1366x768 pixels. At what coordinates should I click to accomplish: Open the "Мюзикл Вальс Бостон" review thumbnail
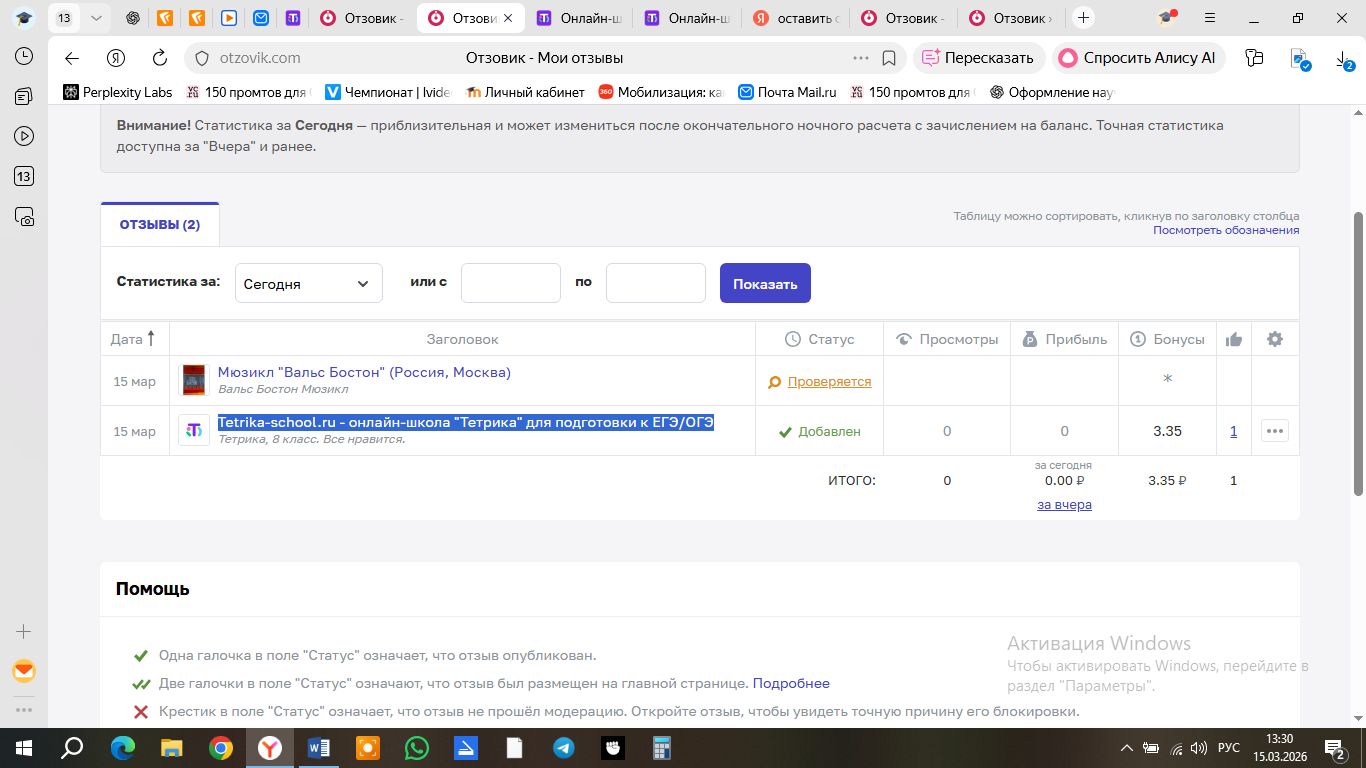194,381
